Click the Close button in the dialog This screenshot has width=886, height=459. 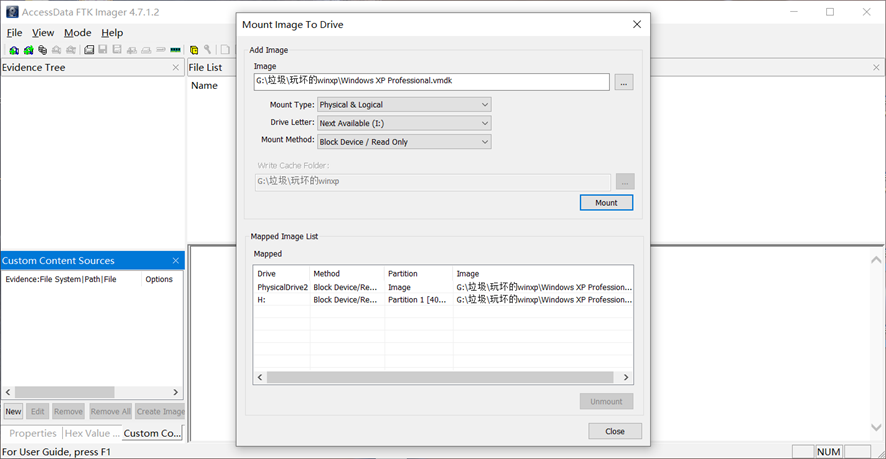614,431
